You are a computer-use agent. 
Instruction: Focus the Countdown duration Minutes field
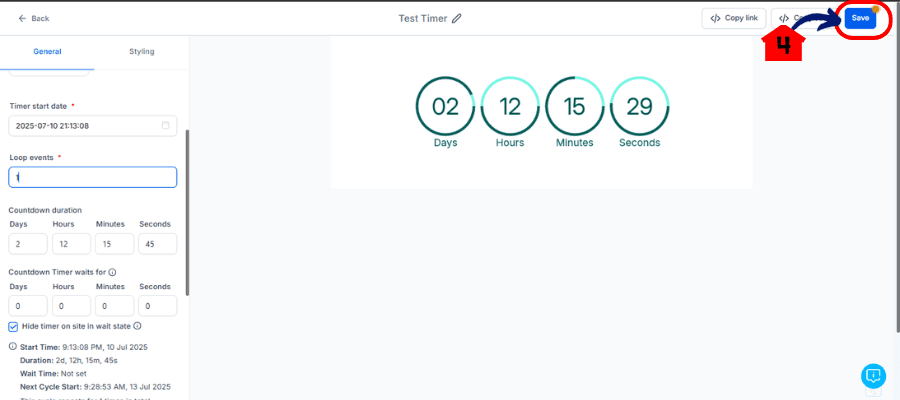coord(115,244)
